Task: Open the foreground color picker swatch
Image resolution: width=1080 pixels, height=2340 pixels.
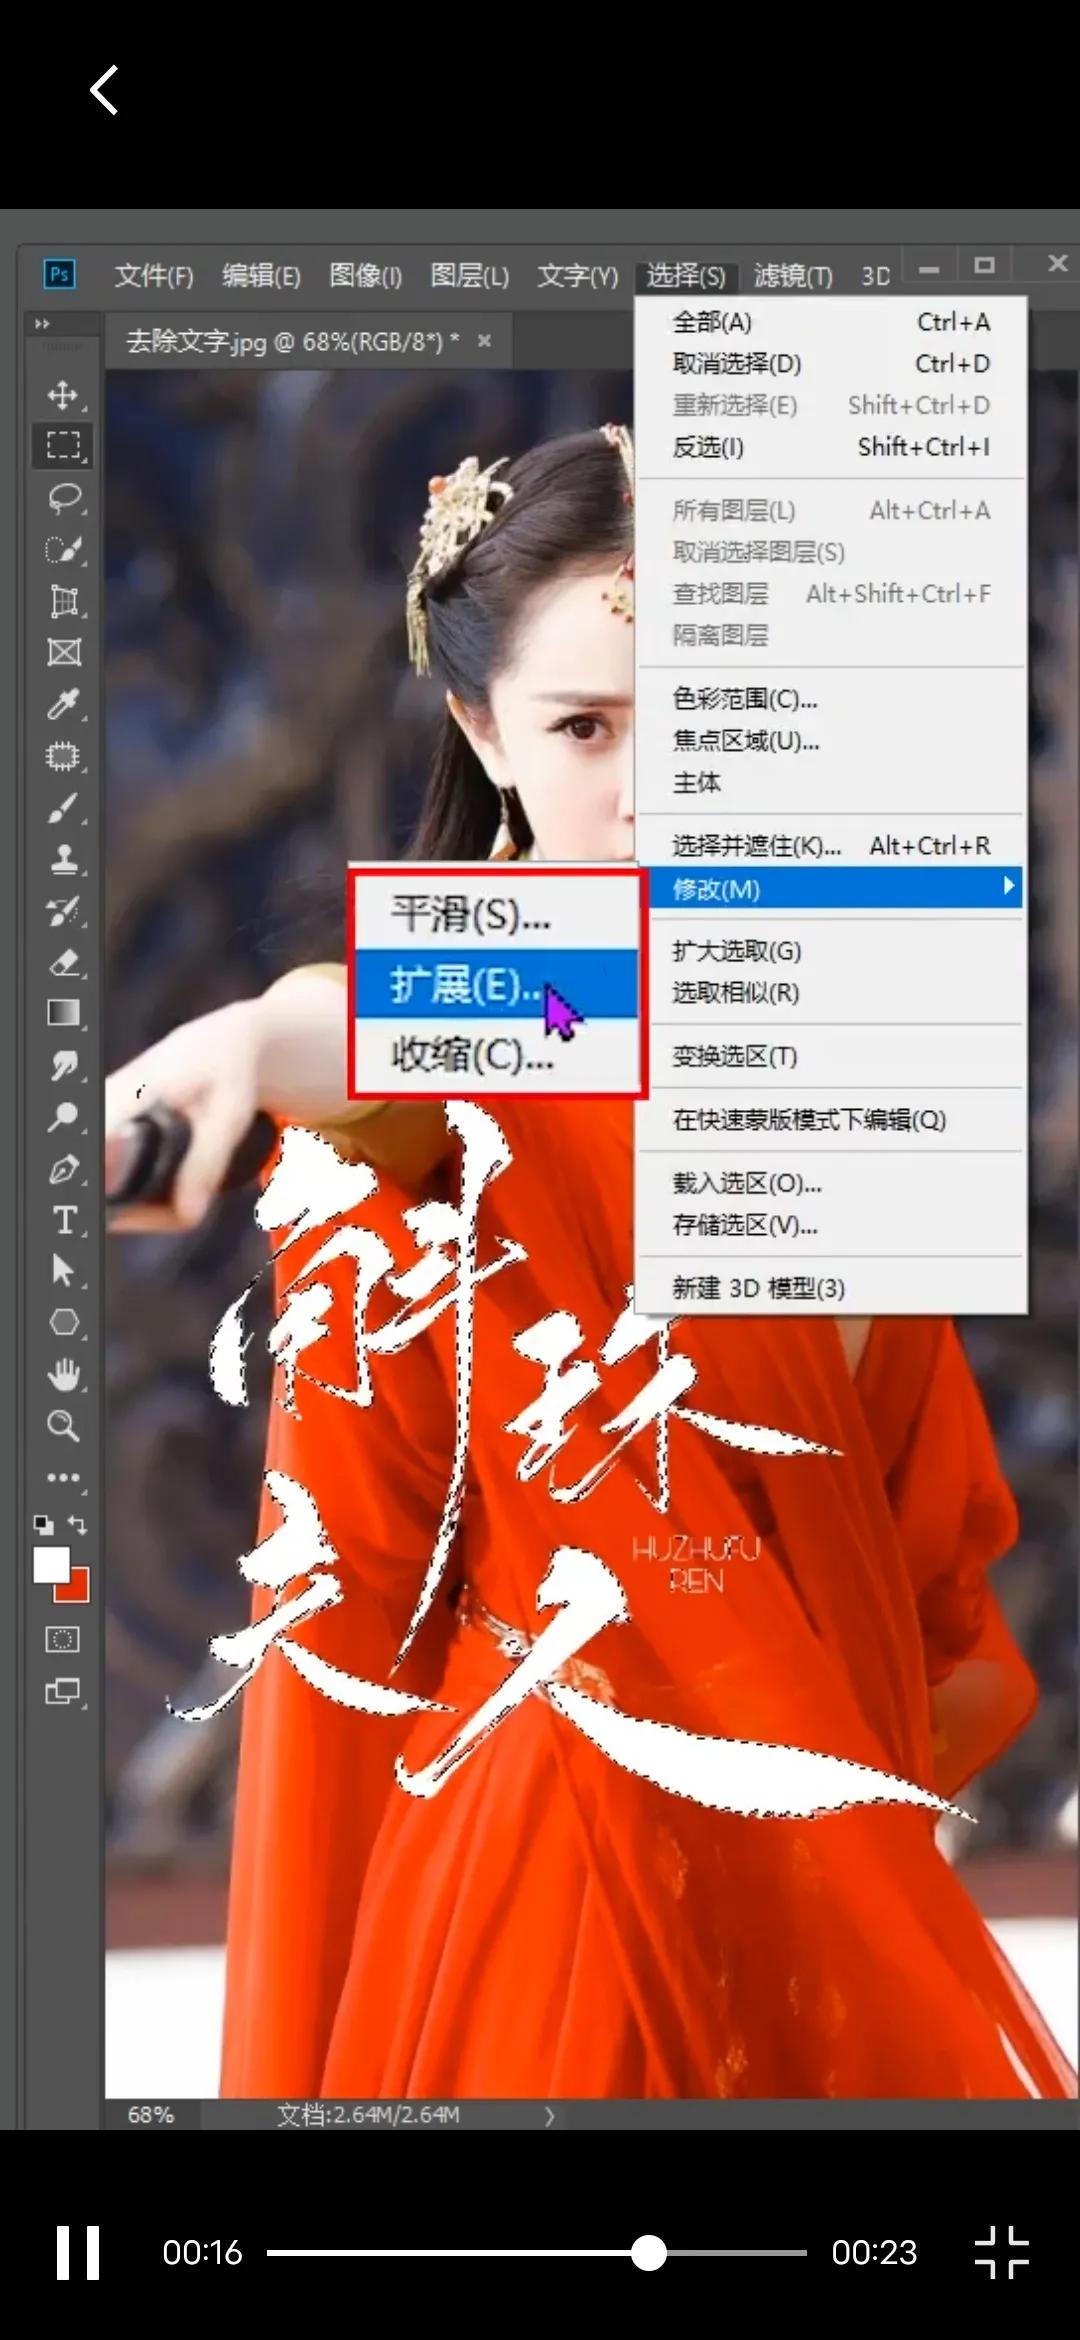Action: [x=51, y=1565]
